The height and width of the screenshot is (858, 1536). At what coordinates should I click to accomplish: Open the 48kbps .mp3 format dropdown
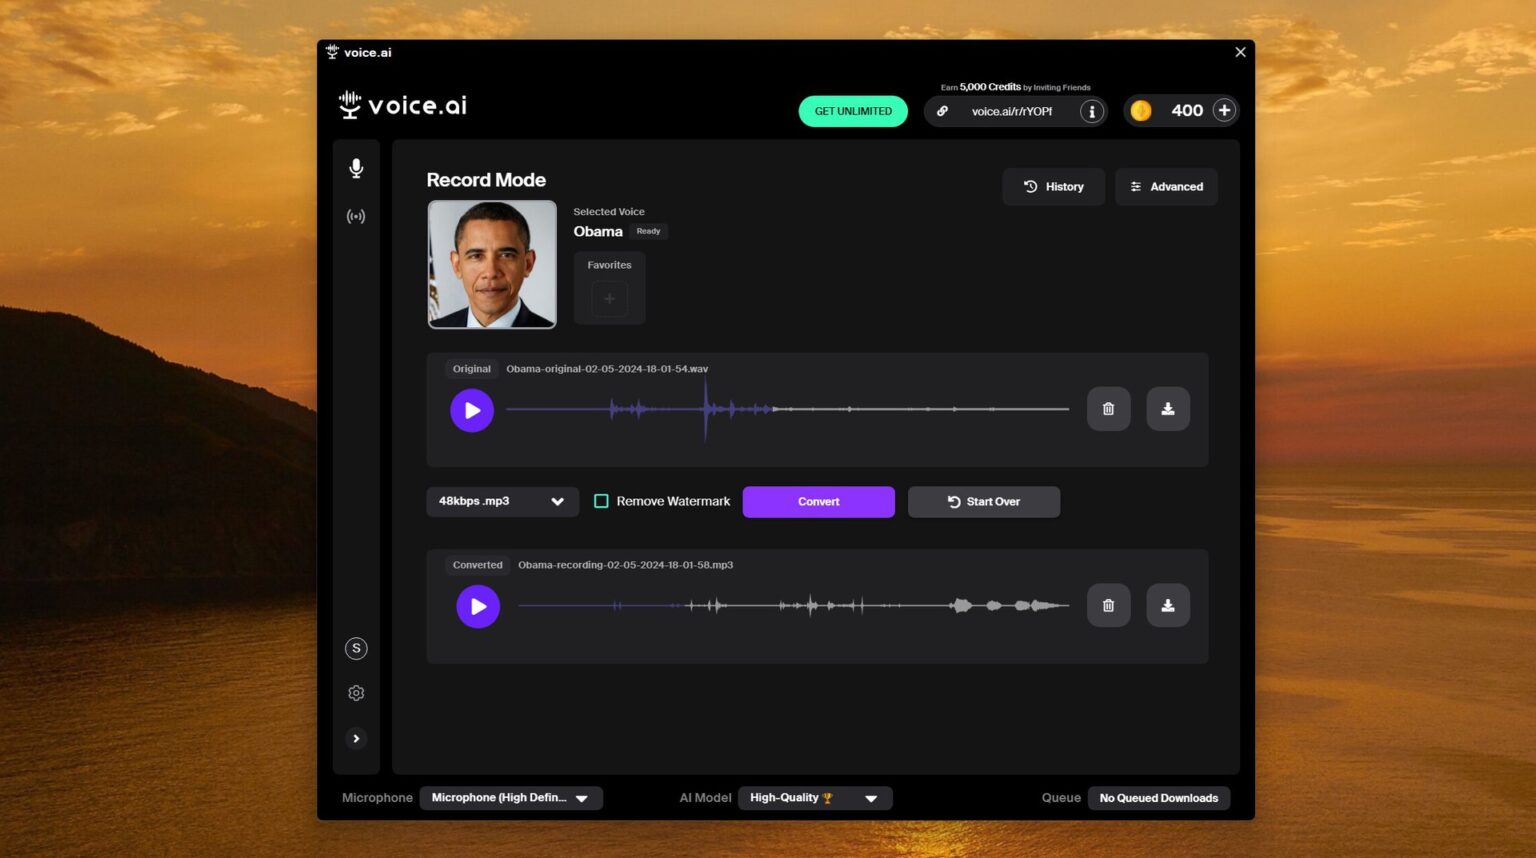click(502, 501)
